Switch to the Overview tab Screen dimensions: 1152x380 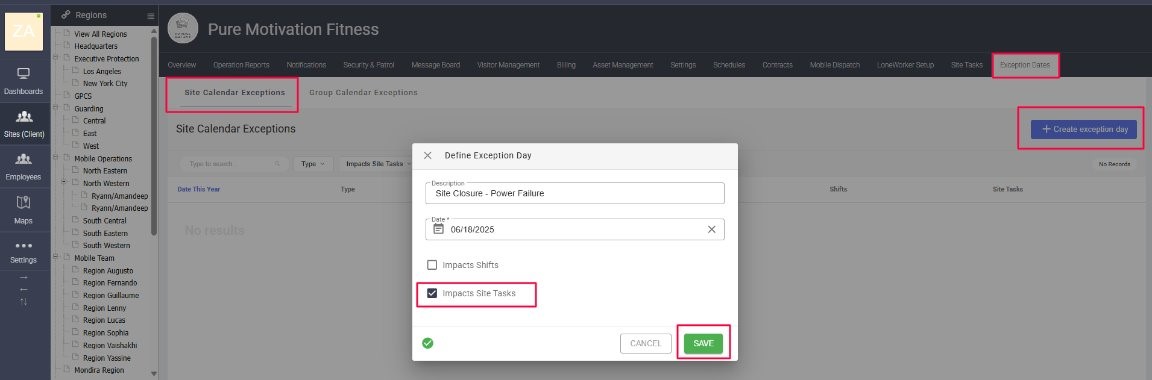[181, 65]
